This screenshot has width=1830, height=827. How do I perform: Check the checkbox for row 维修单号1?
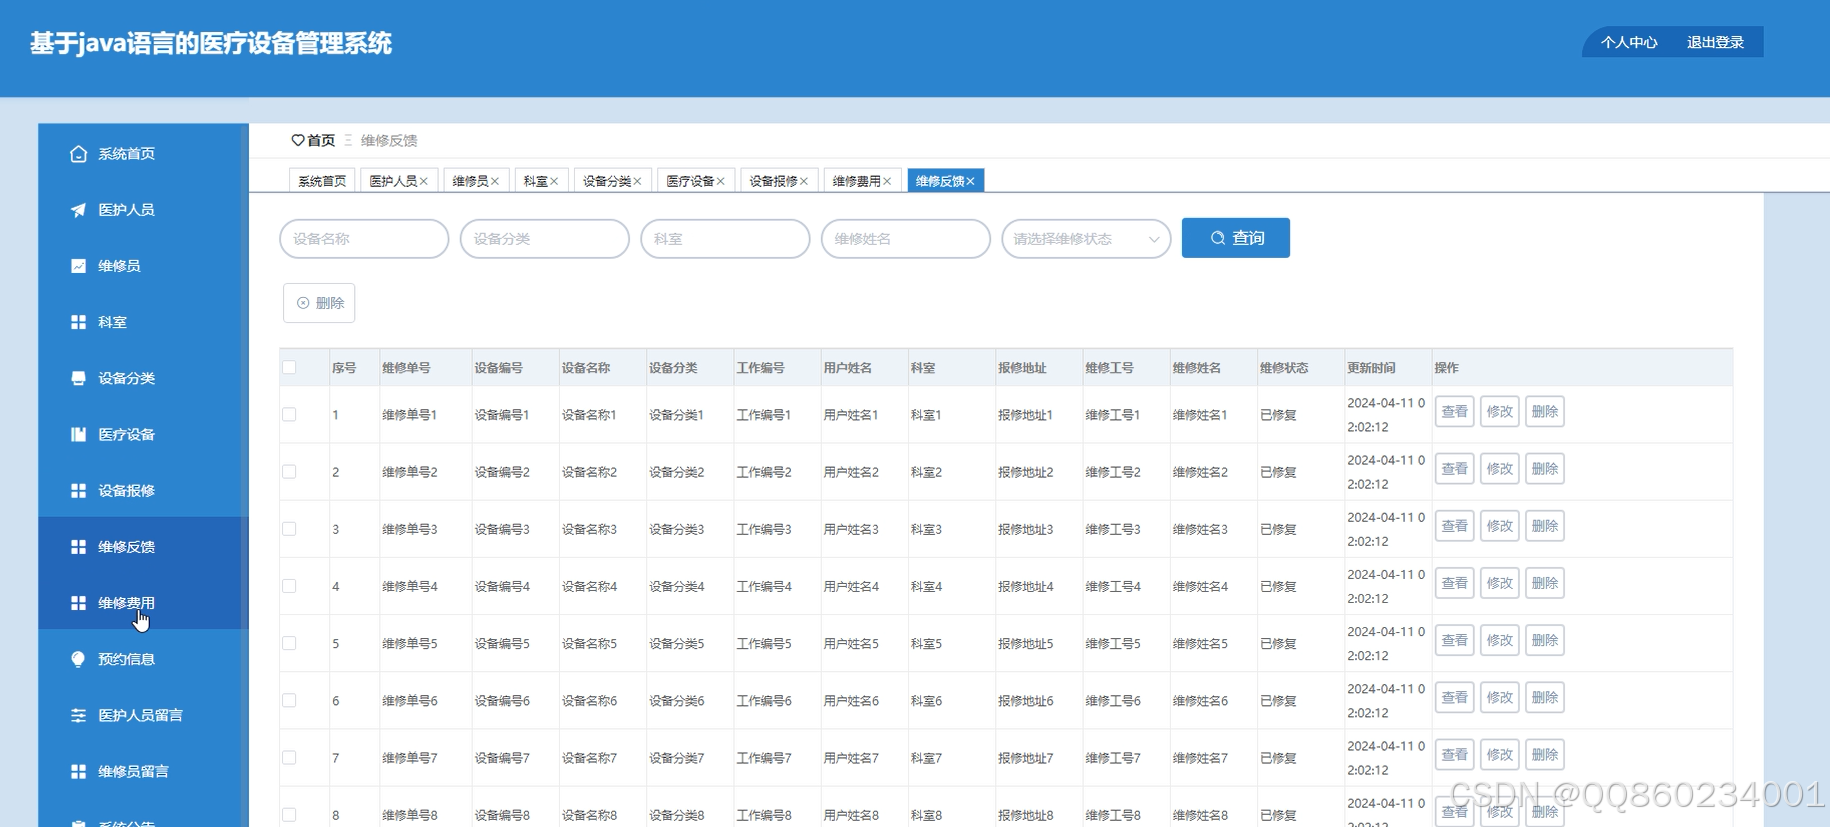289,414
